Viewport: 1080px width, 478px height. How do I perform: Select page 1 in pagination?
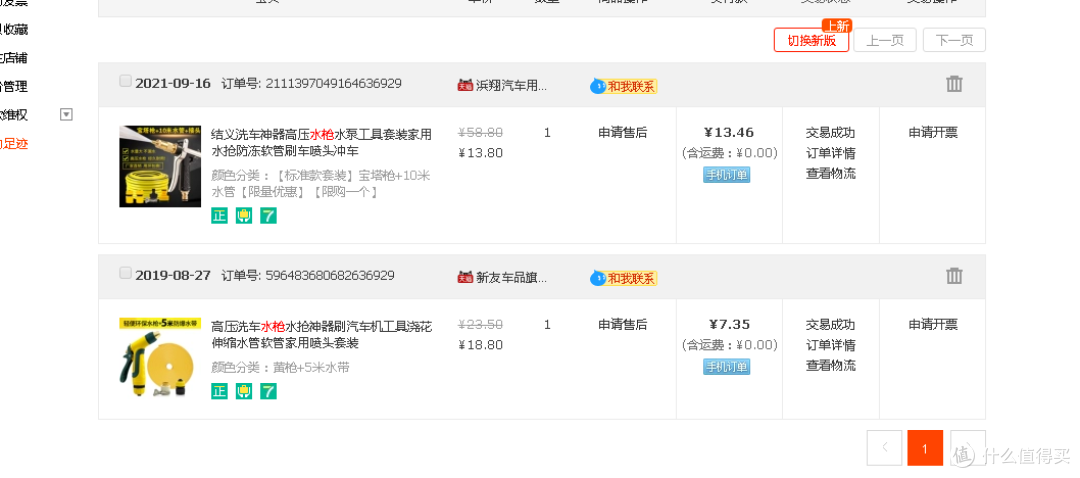point(925,448)
